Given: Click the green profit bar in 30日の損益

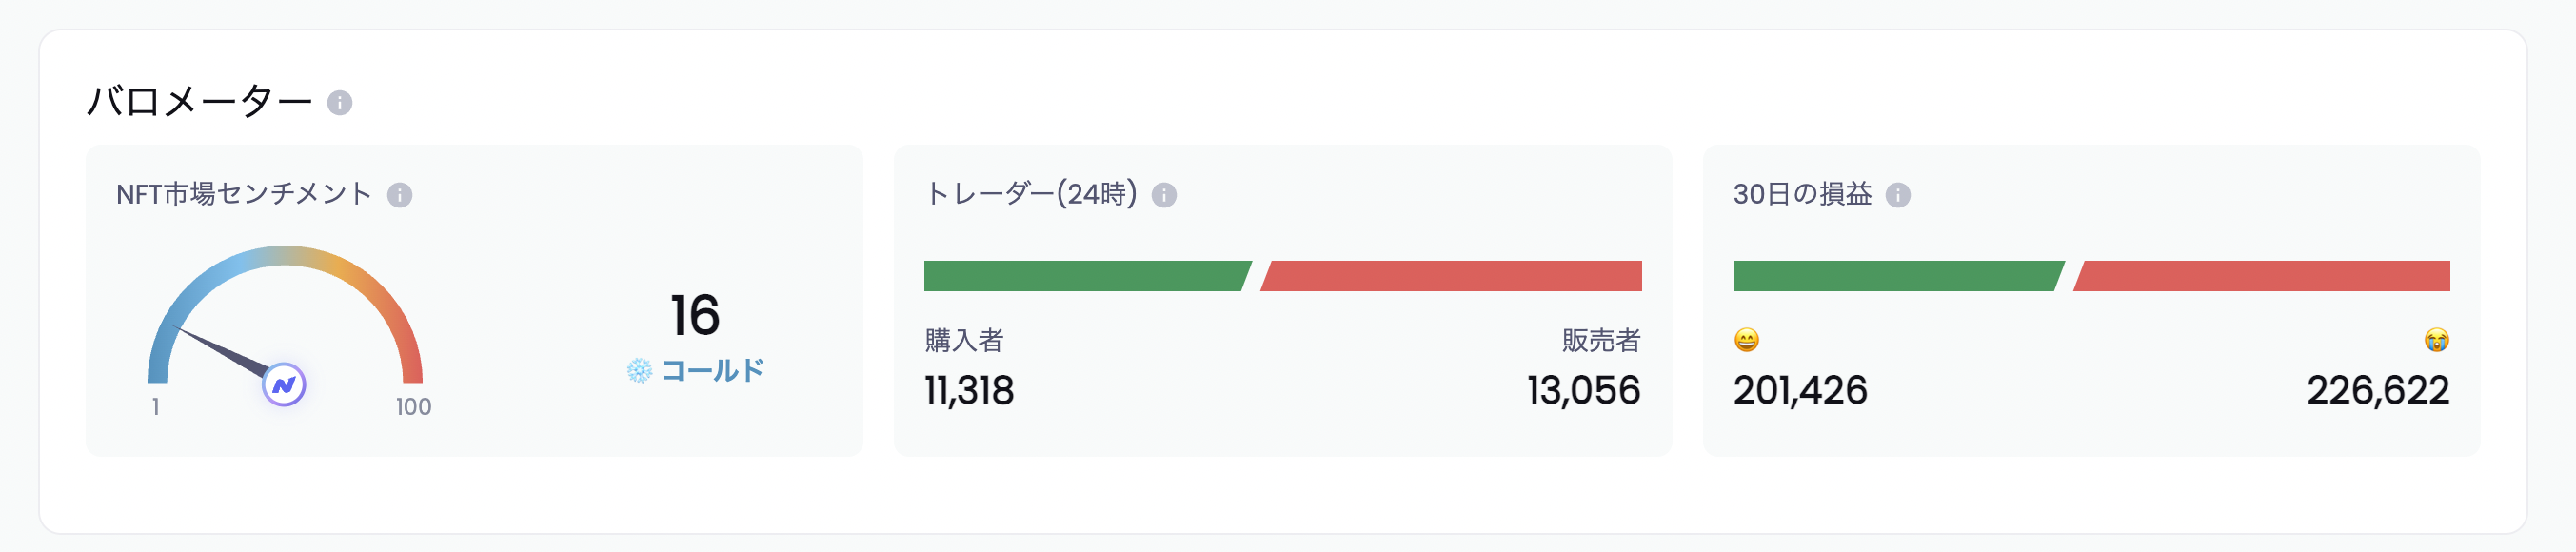Looking at the screenshot, I should coord(1898,276).
